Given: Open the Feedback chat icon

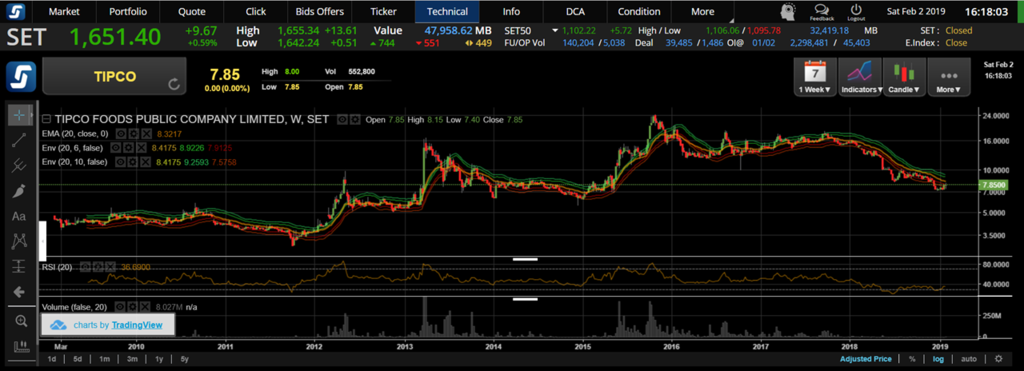Looking at the screenshot, I should 822,11.
